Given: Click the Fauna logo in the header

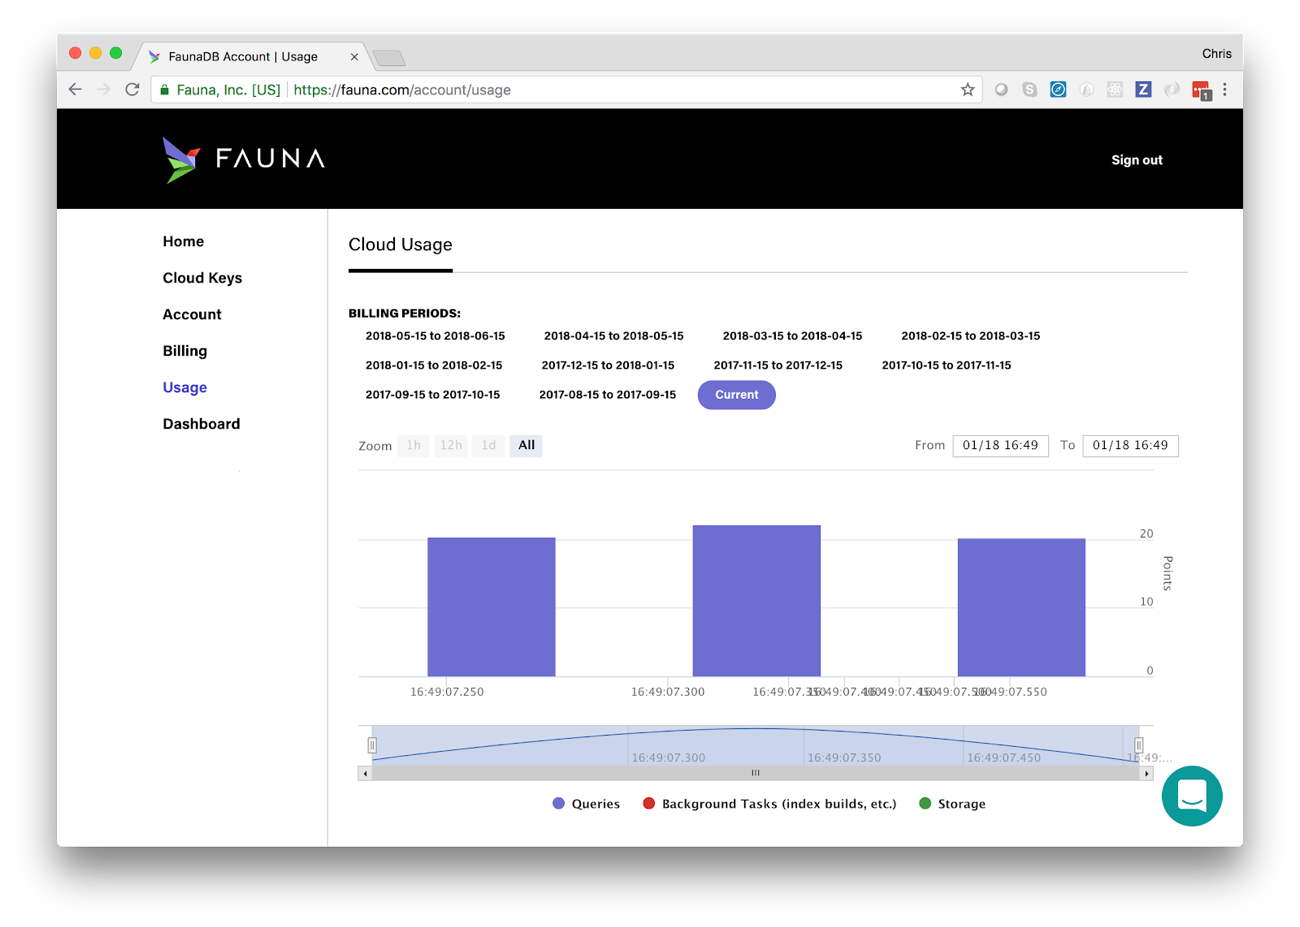Looking at the screenshot, I should click(x=243, y=159).
